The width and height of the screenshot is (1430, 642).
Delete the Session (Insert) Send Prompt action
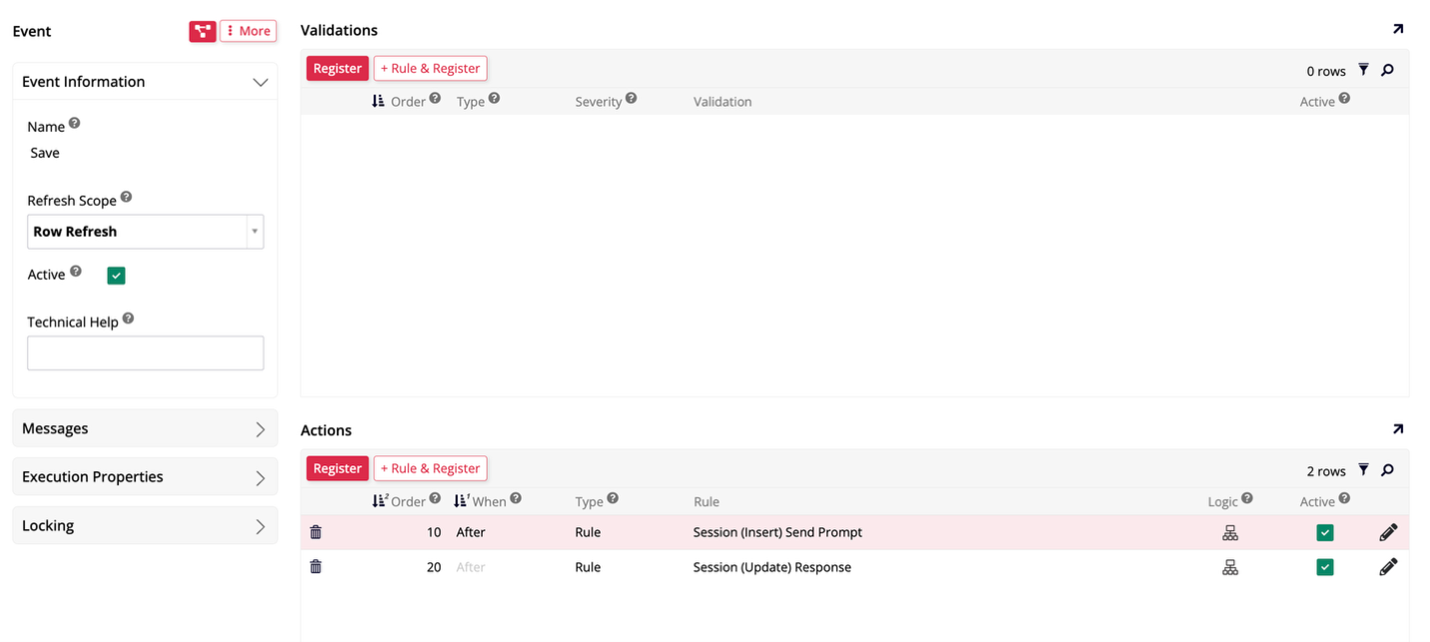click(316, 533)
